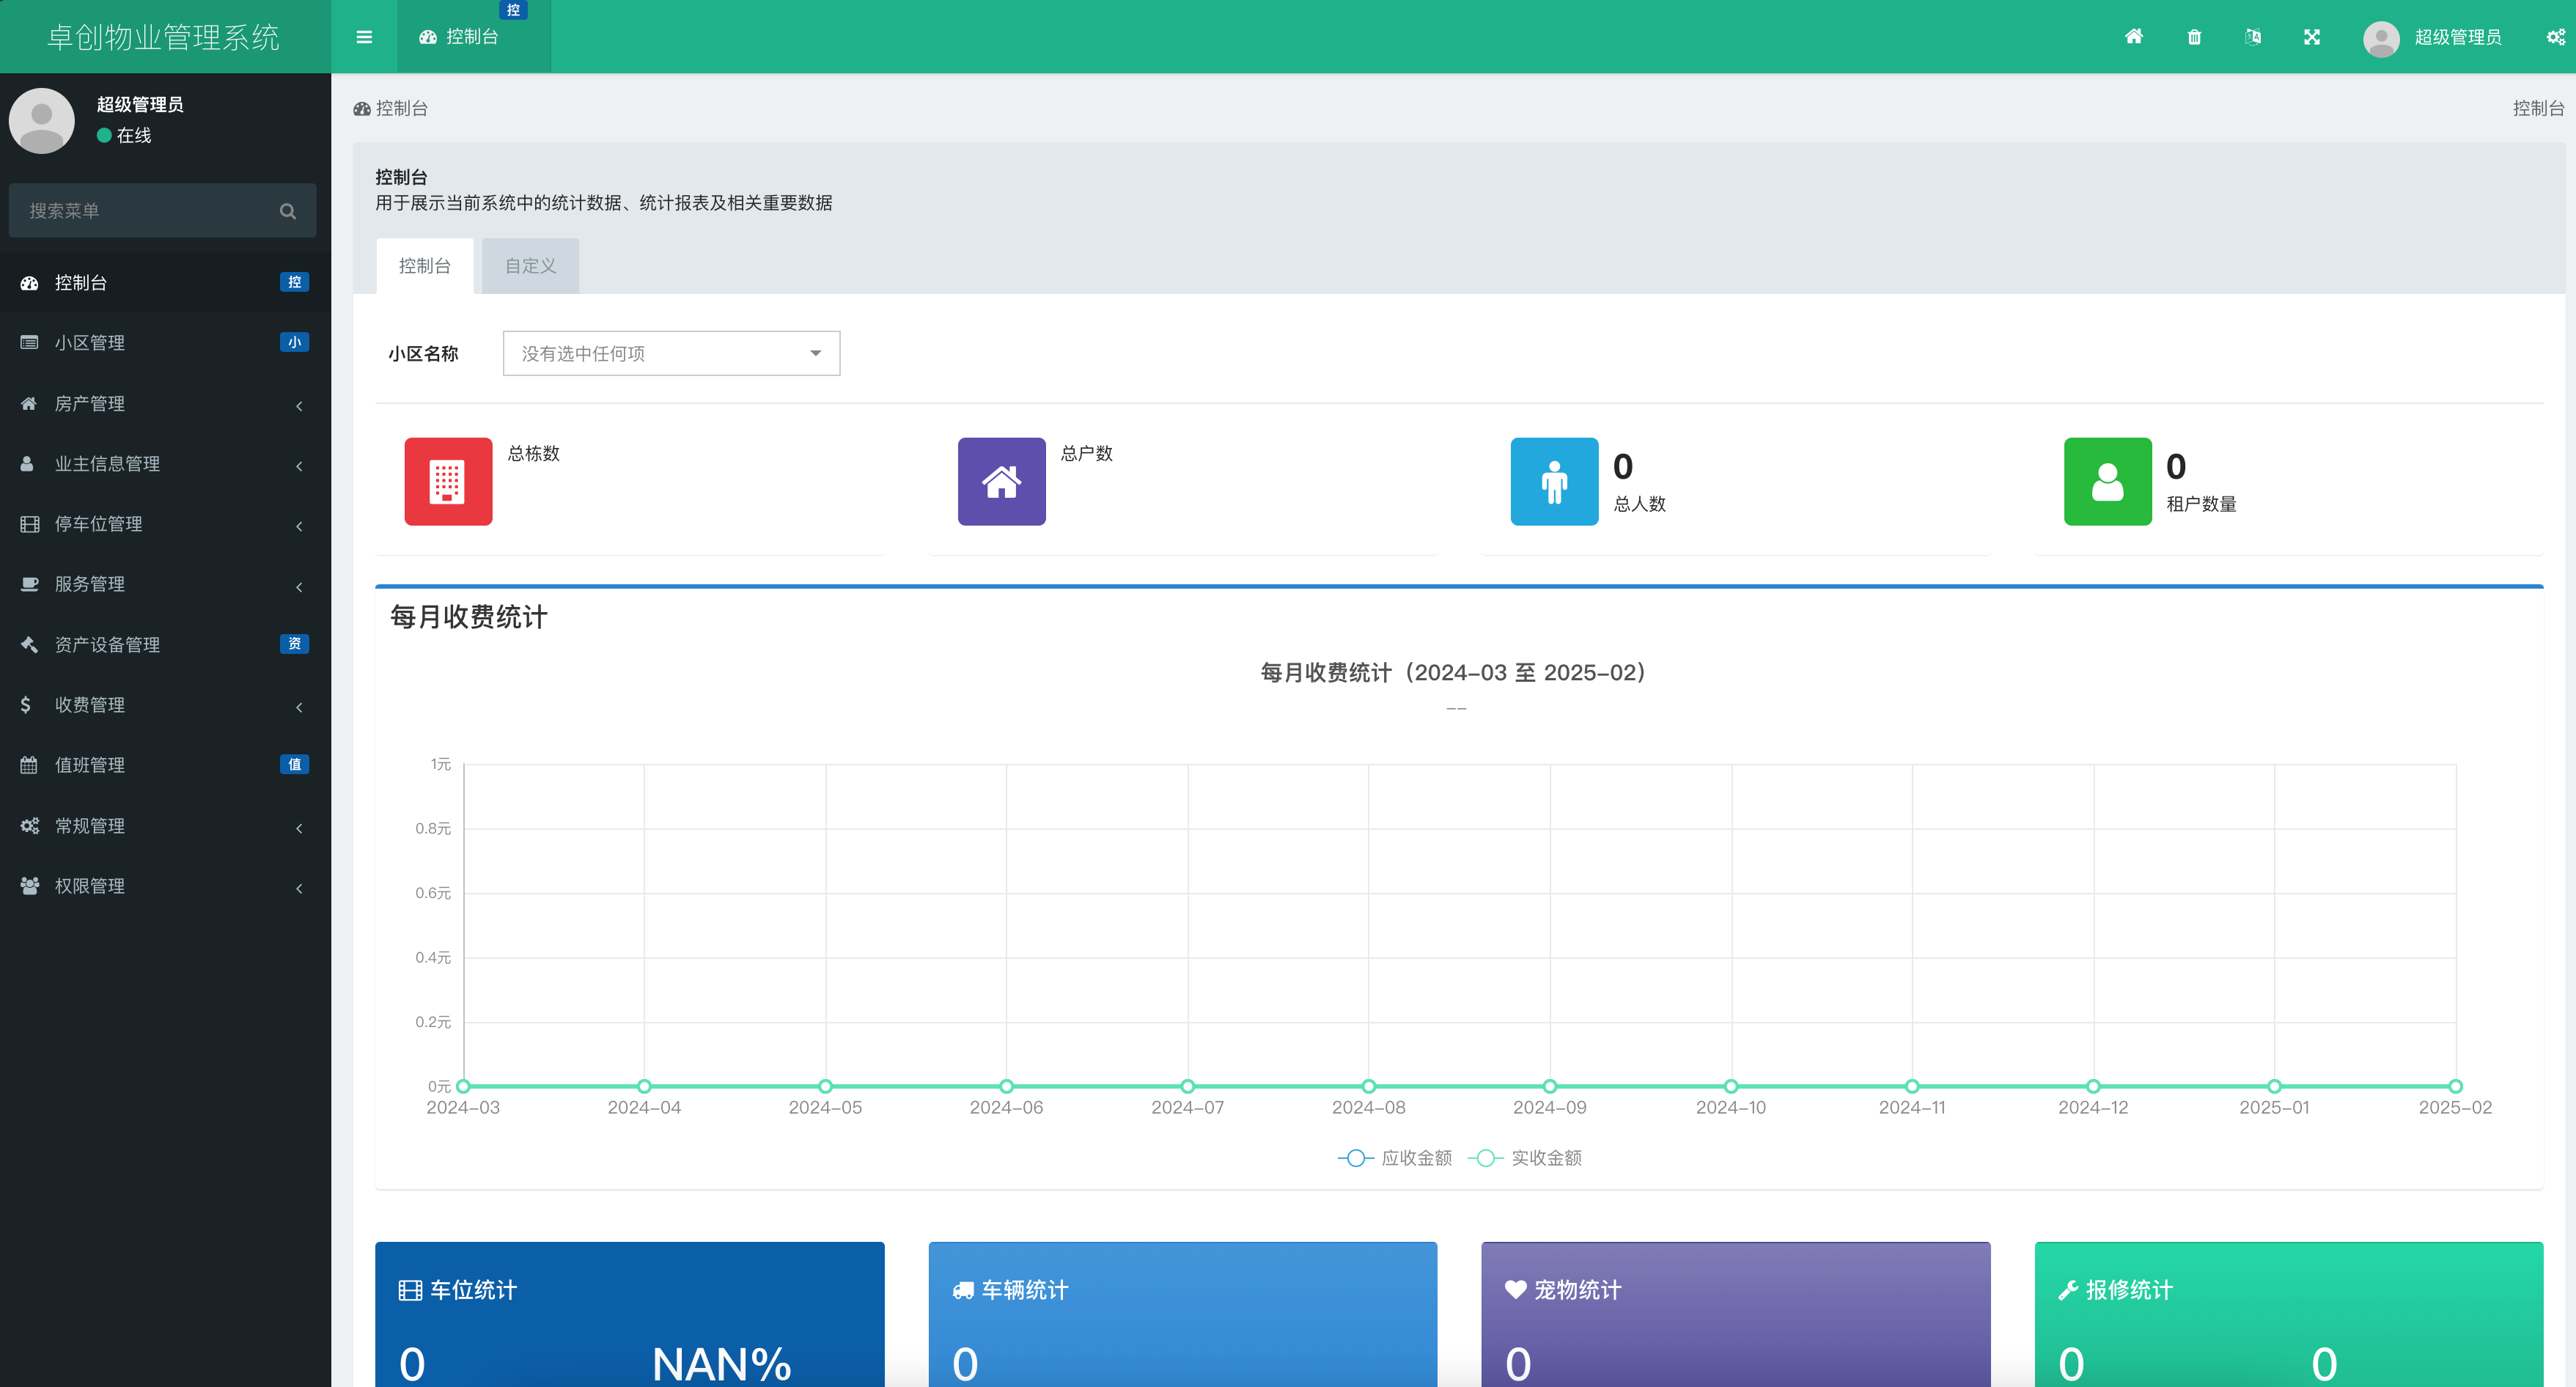The width and height of the screenshot is (2576, 1387).
Task: Toggle the sidebar hamburger menu icon
Action: [x=364, y=37]
